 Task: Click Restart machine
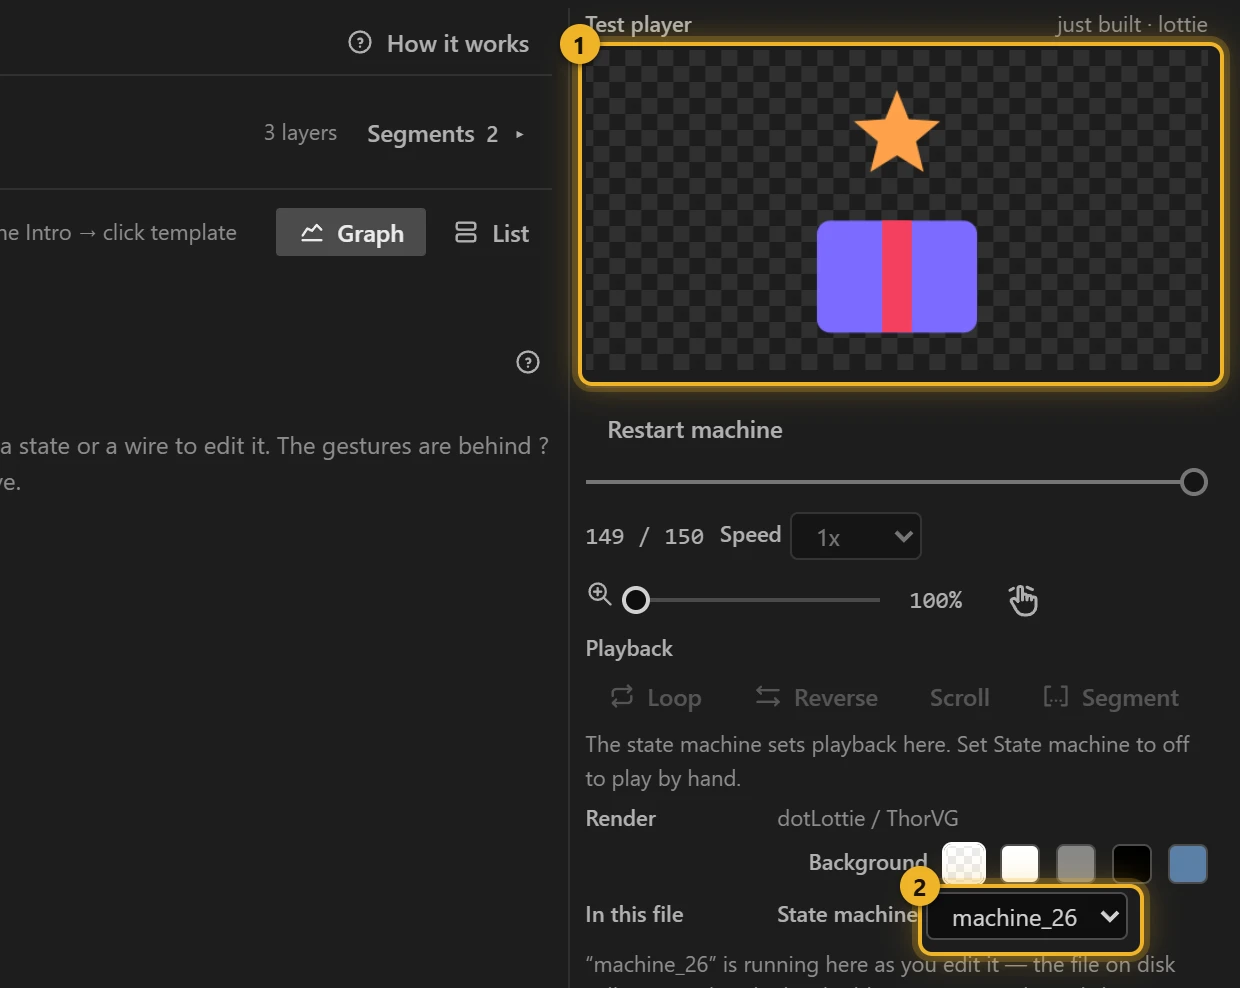pyautogui.click(x=695, y=430)
